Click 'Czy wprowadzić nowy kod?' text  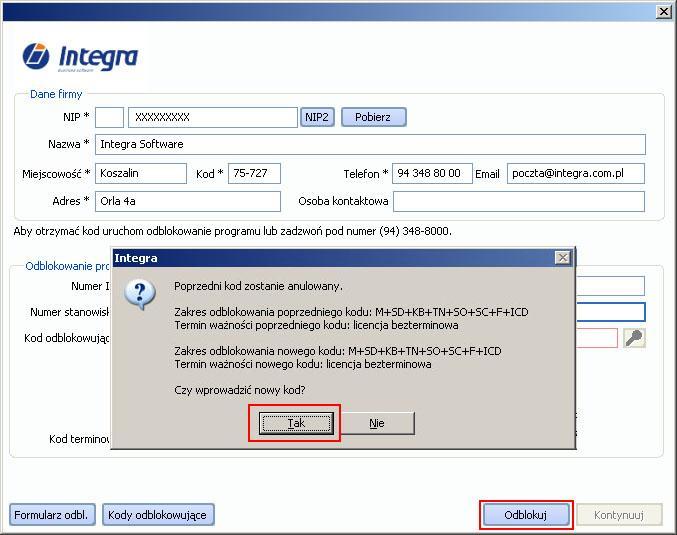coord(240,390)
